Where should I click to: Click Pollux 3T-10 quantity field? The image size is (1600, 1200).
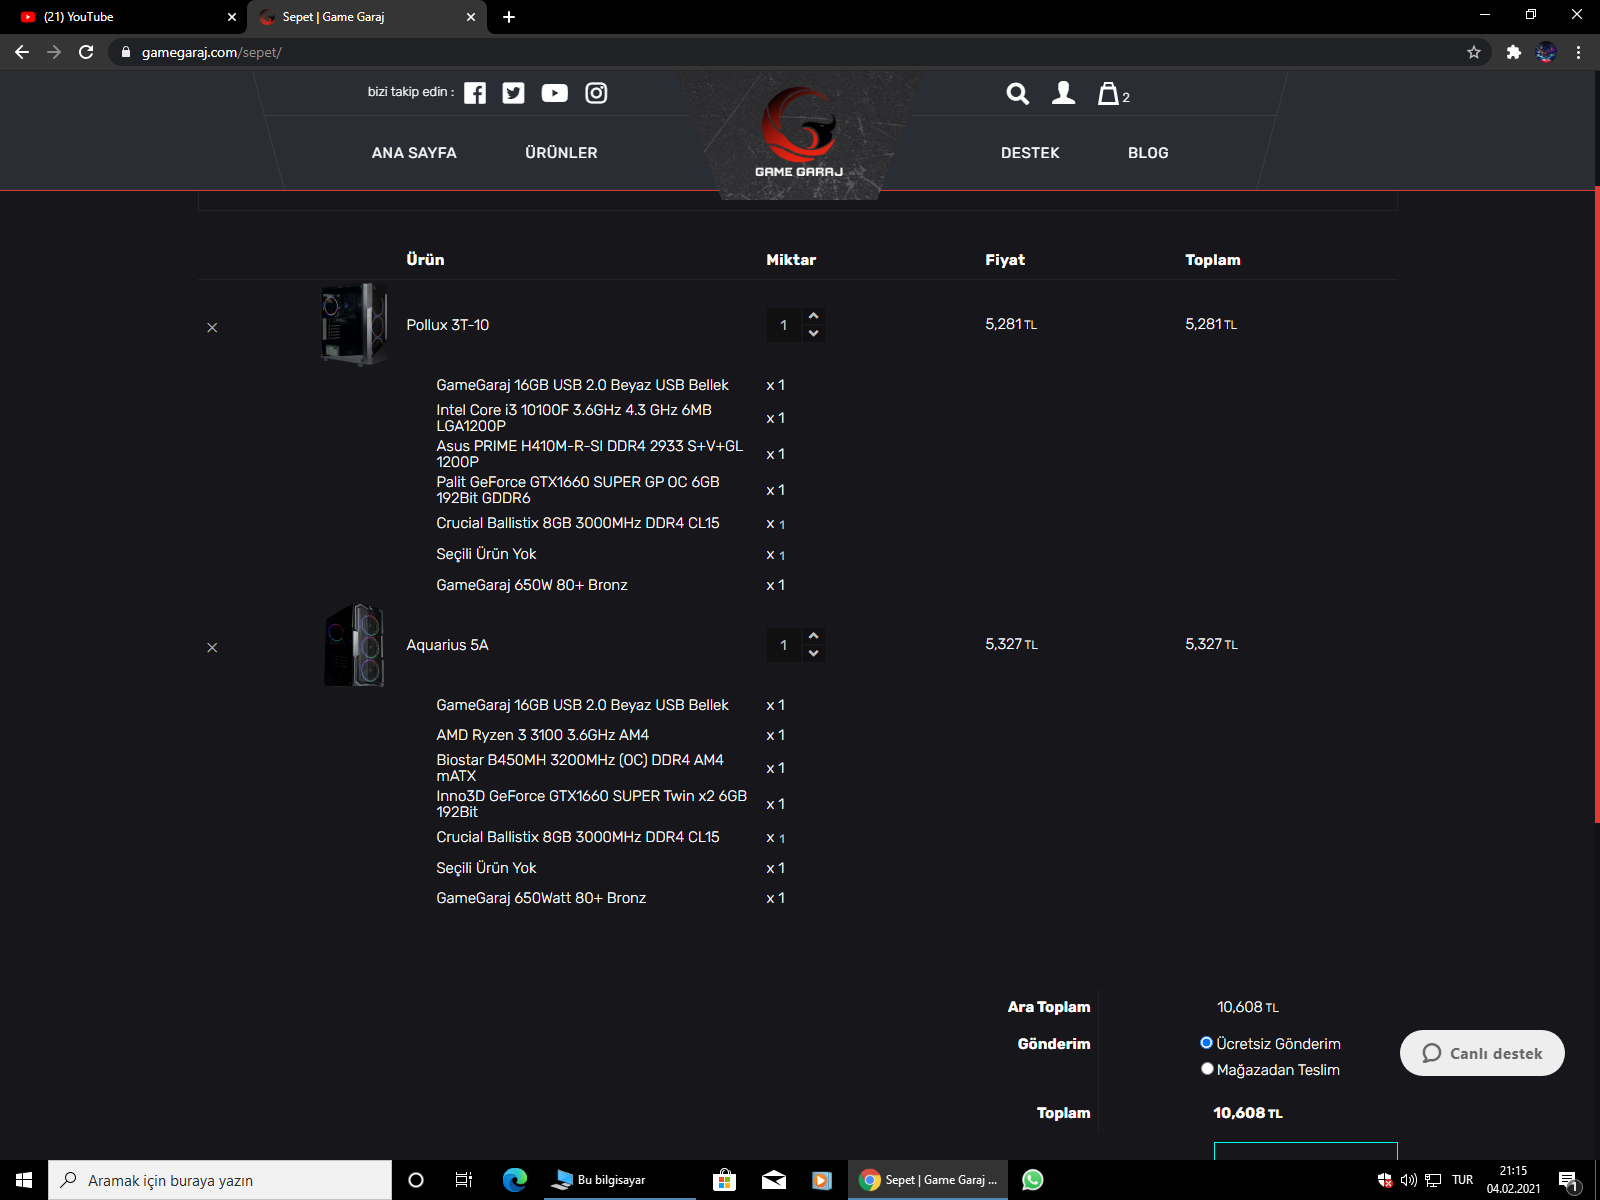(x=785, y=325)
